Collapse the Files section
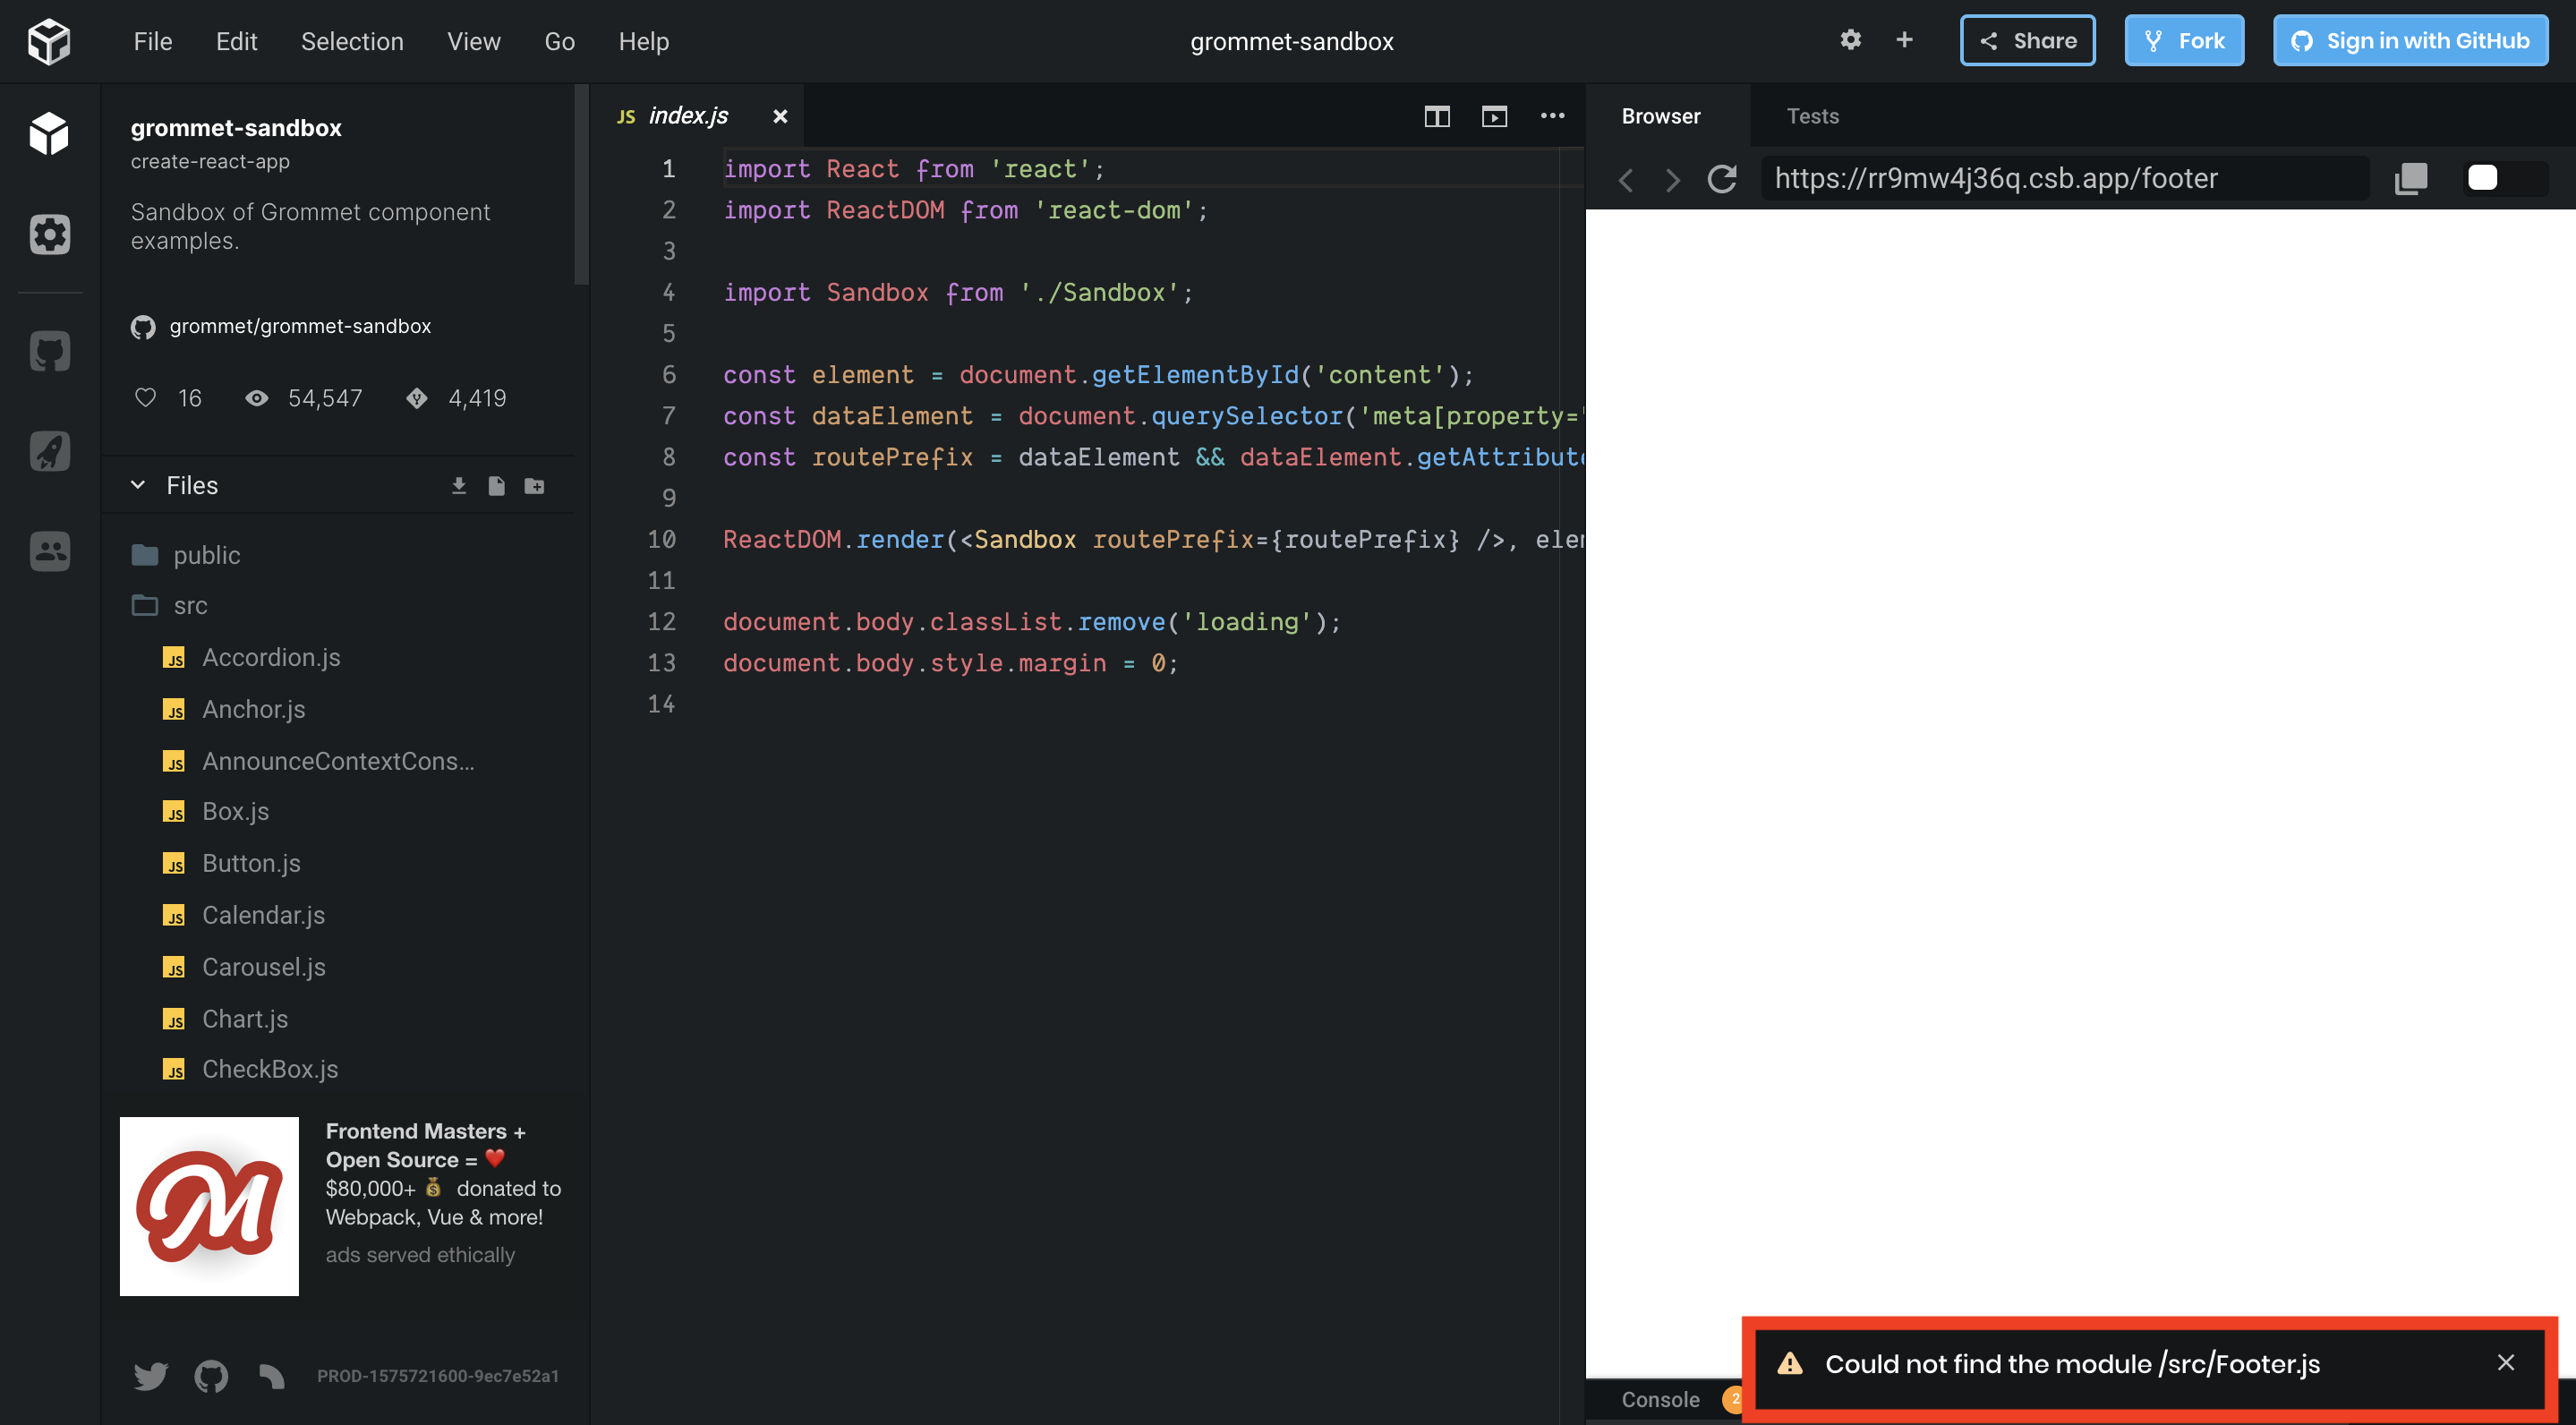Viewport: 2576px width, 1425px height. [138, 485]
